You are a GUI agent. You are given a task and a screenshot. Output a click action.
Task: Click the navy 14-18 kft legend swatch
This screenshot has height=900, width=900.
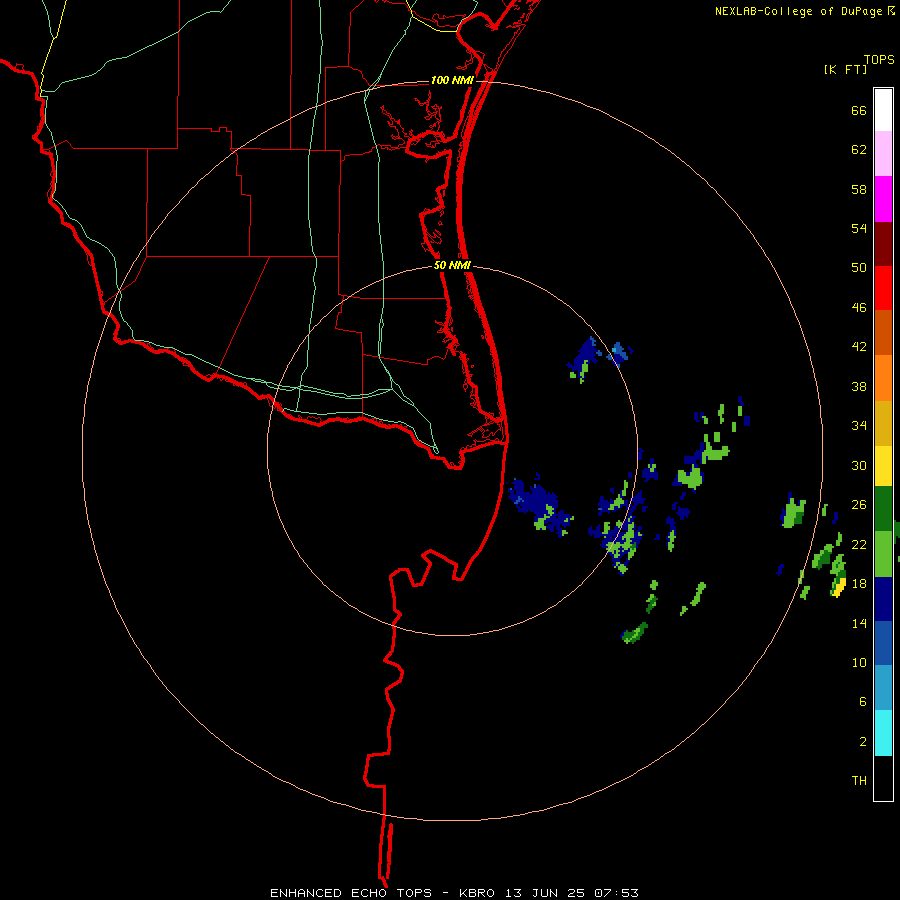(x=883, y=599)
